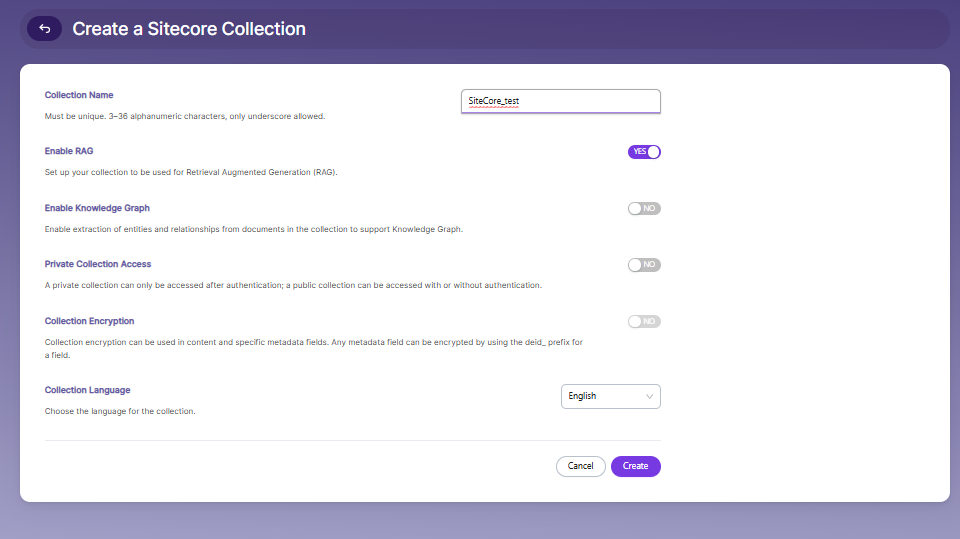Cancel the collection creation
The width and height of the screenshot is (960, 539).
point(580,466)
